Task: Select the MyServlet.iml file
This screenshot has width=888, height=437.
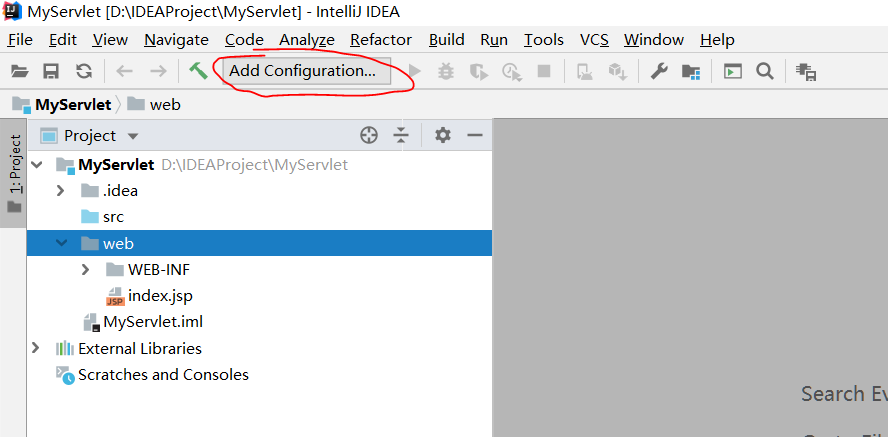Action: point(153,322)
